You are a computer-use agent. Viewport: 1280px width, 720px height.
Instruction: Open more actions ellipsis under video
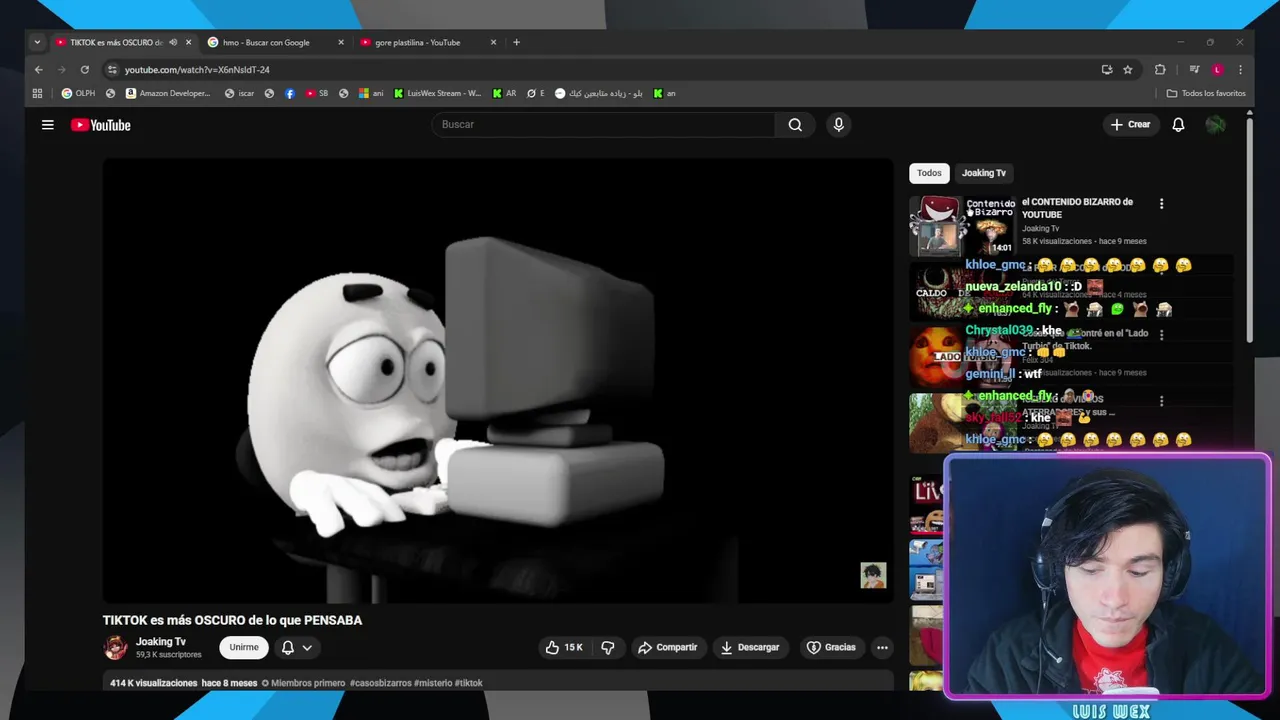point(882,648)
